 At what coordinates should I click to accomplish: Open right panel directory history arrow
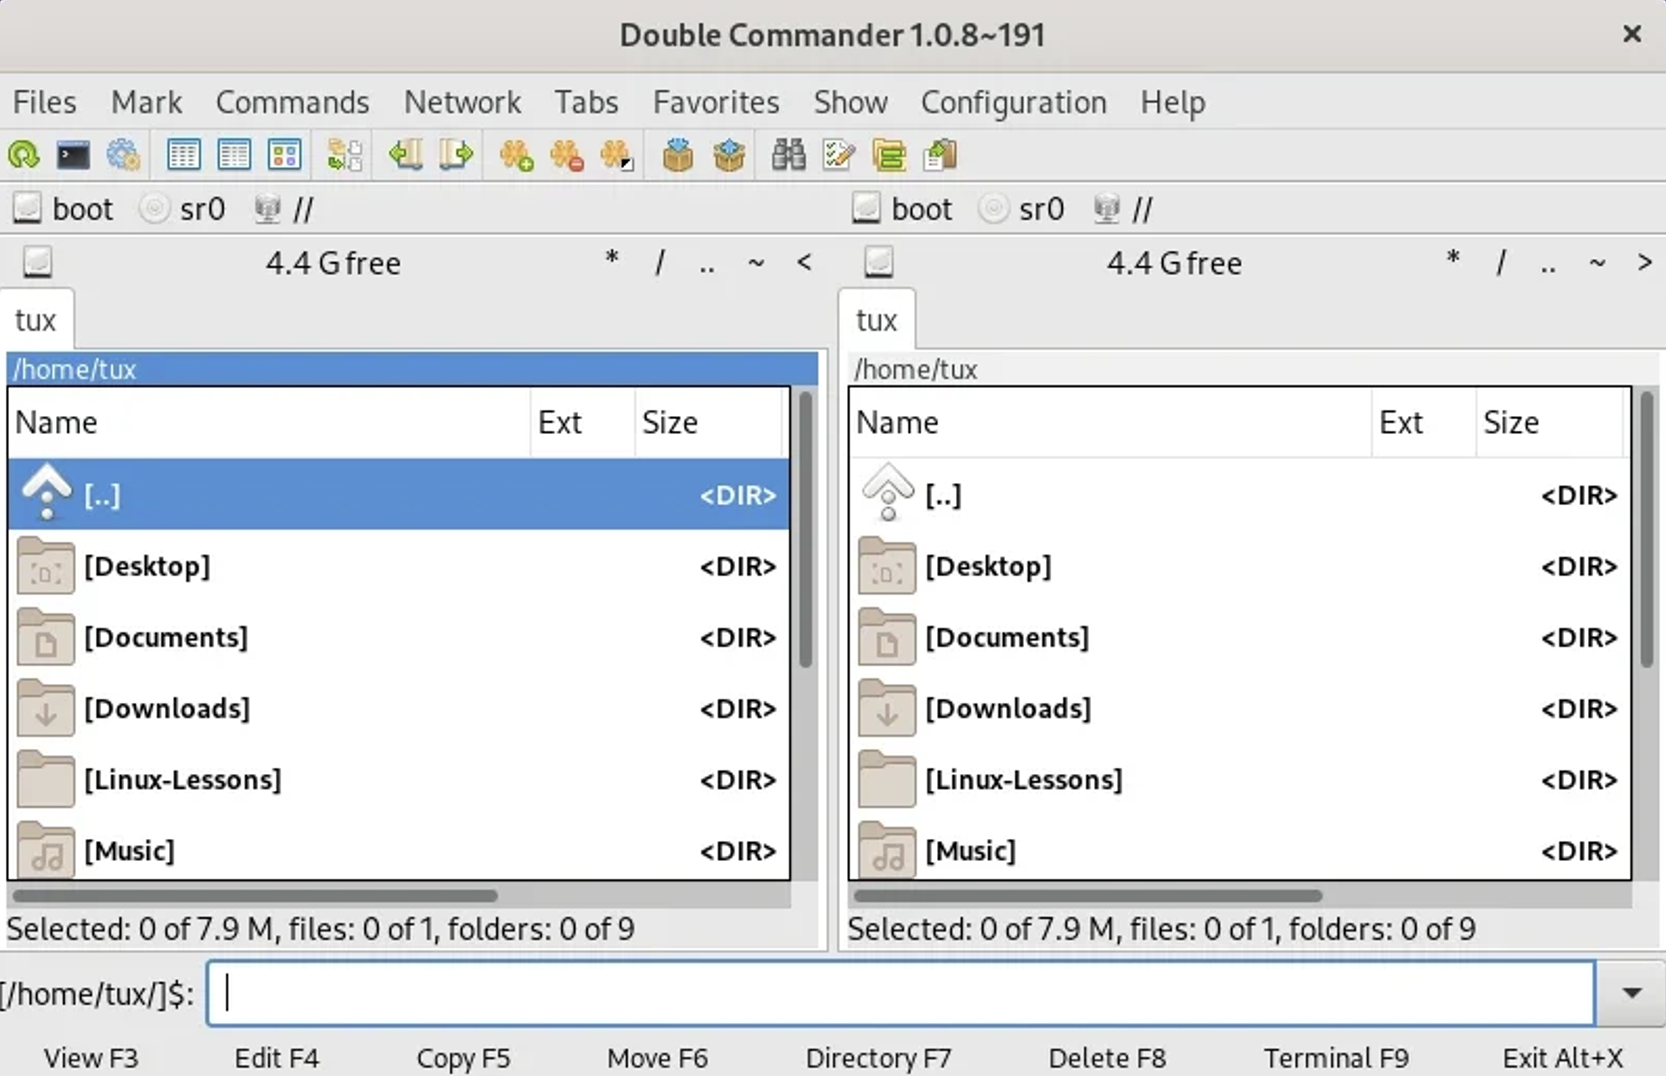pos(1644,262)
